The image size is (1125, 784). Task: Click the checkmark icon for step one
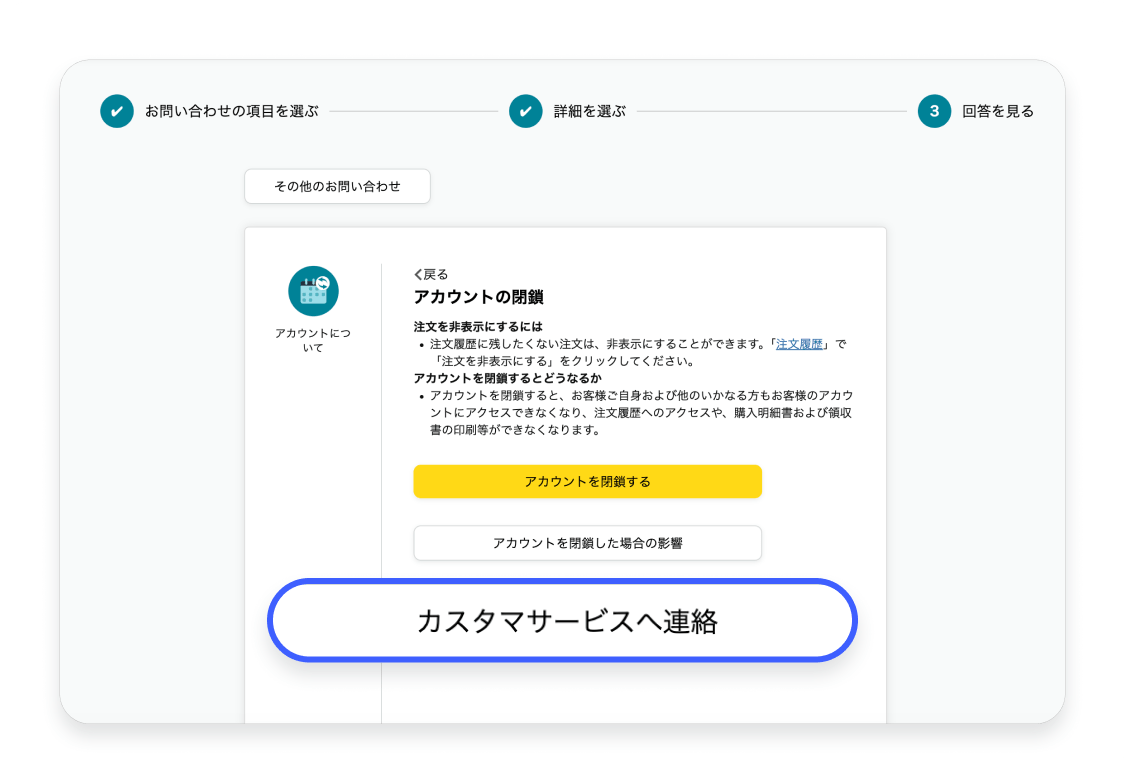coord(117,111)
